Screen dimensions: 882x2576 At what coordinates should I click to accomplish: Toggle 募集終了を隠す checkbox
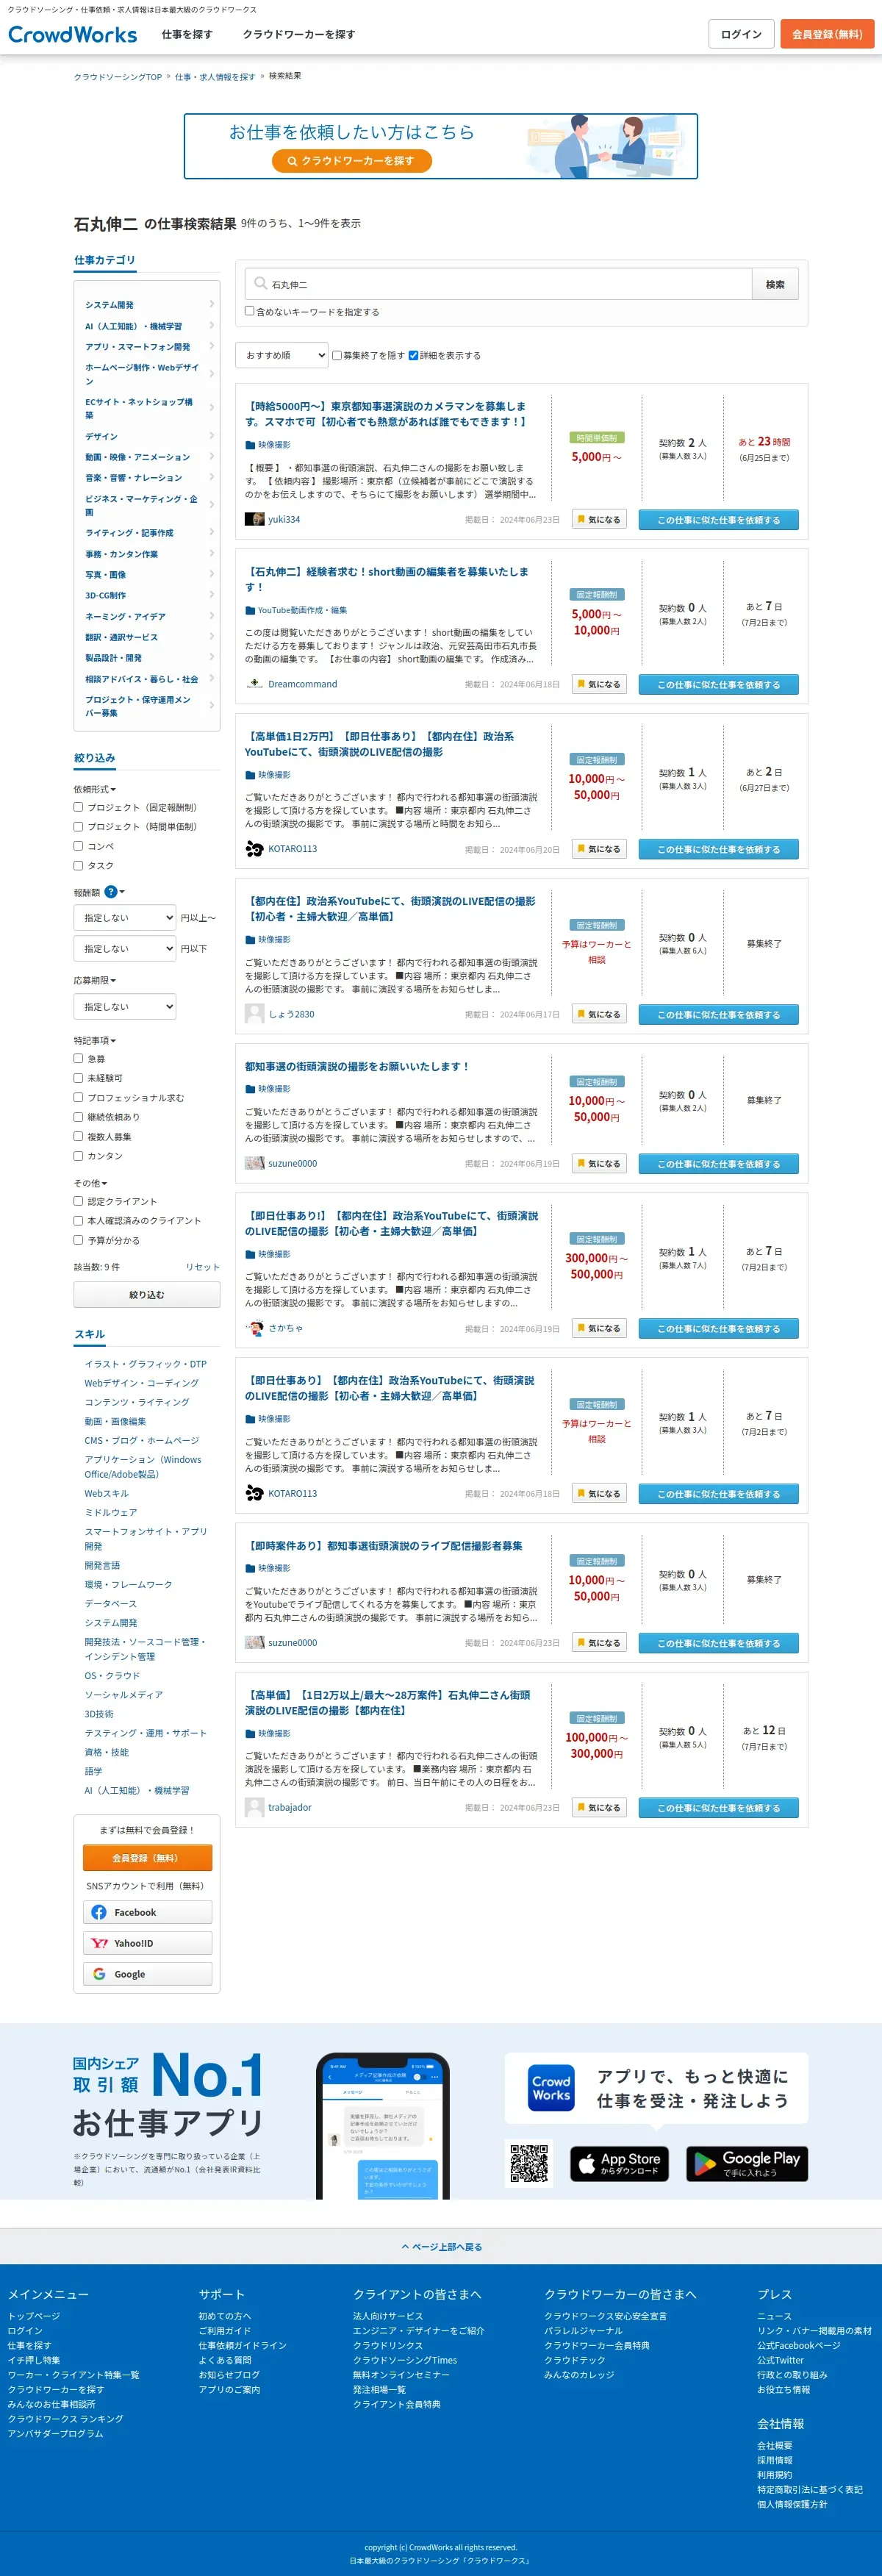pos(337,355)
